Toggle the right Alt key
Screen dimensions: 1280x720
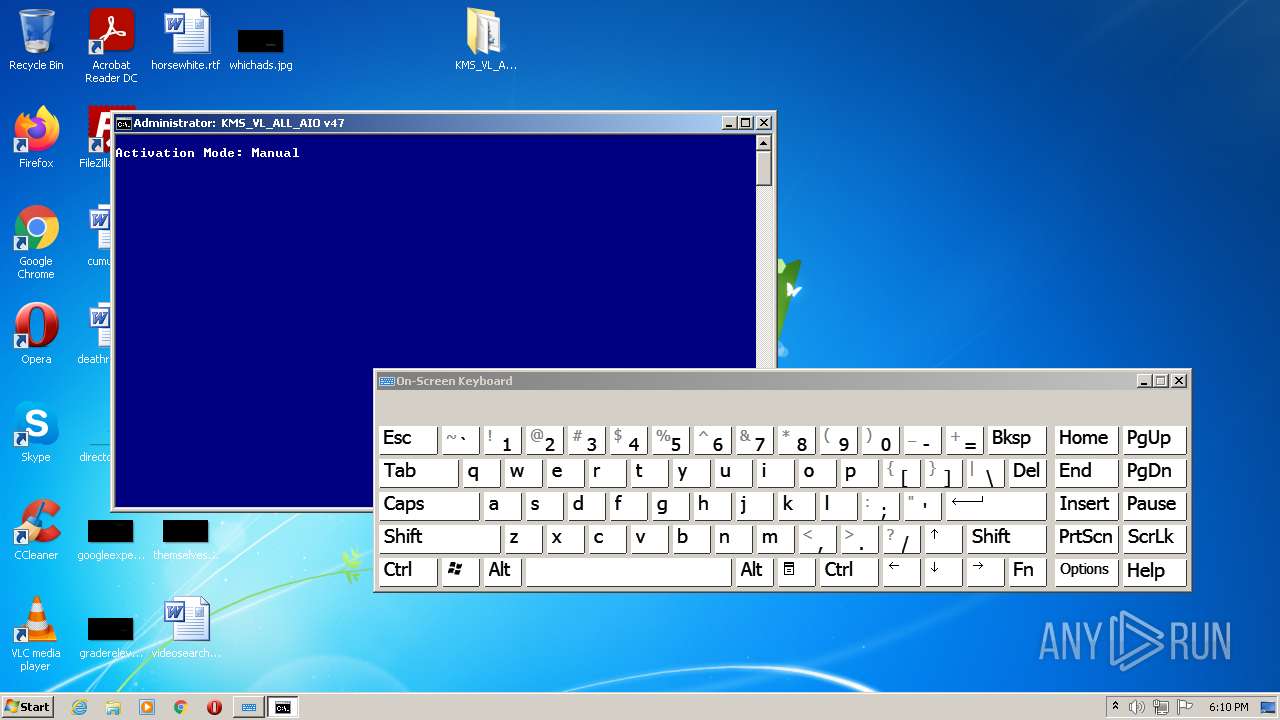click(x=754, y=570)
